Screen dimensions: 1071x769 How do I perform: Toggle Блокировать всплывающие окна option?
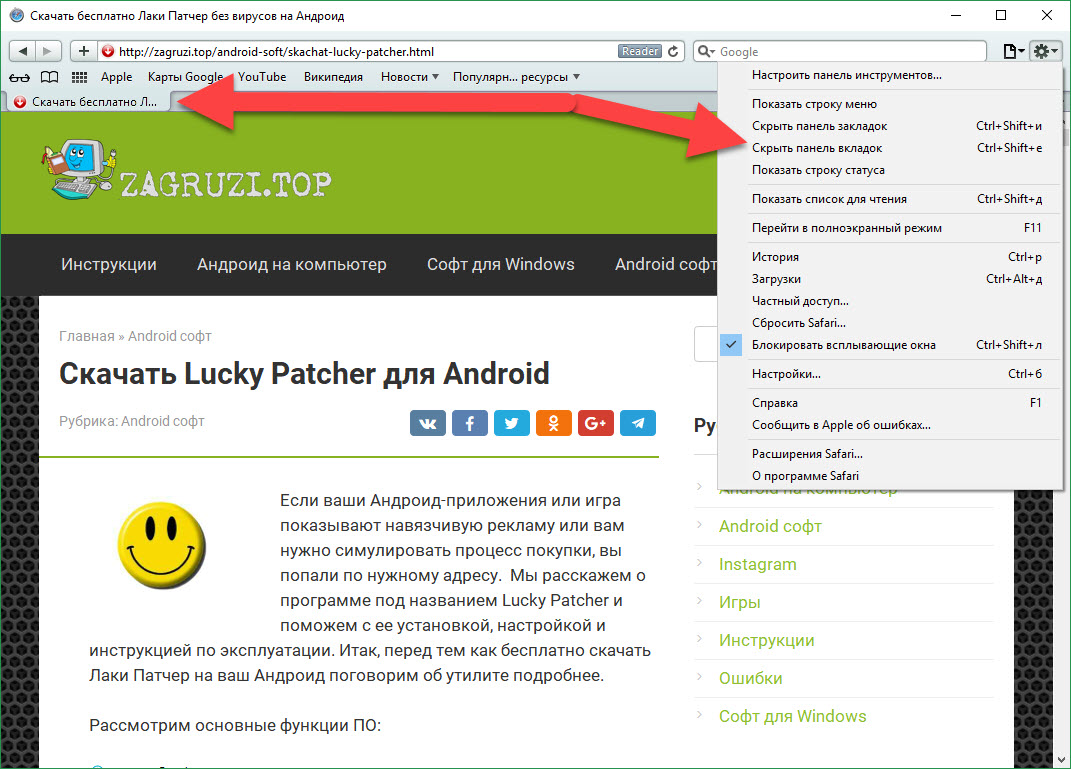click(x=843, y=345)
